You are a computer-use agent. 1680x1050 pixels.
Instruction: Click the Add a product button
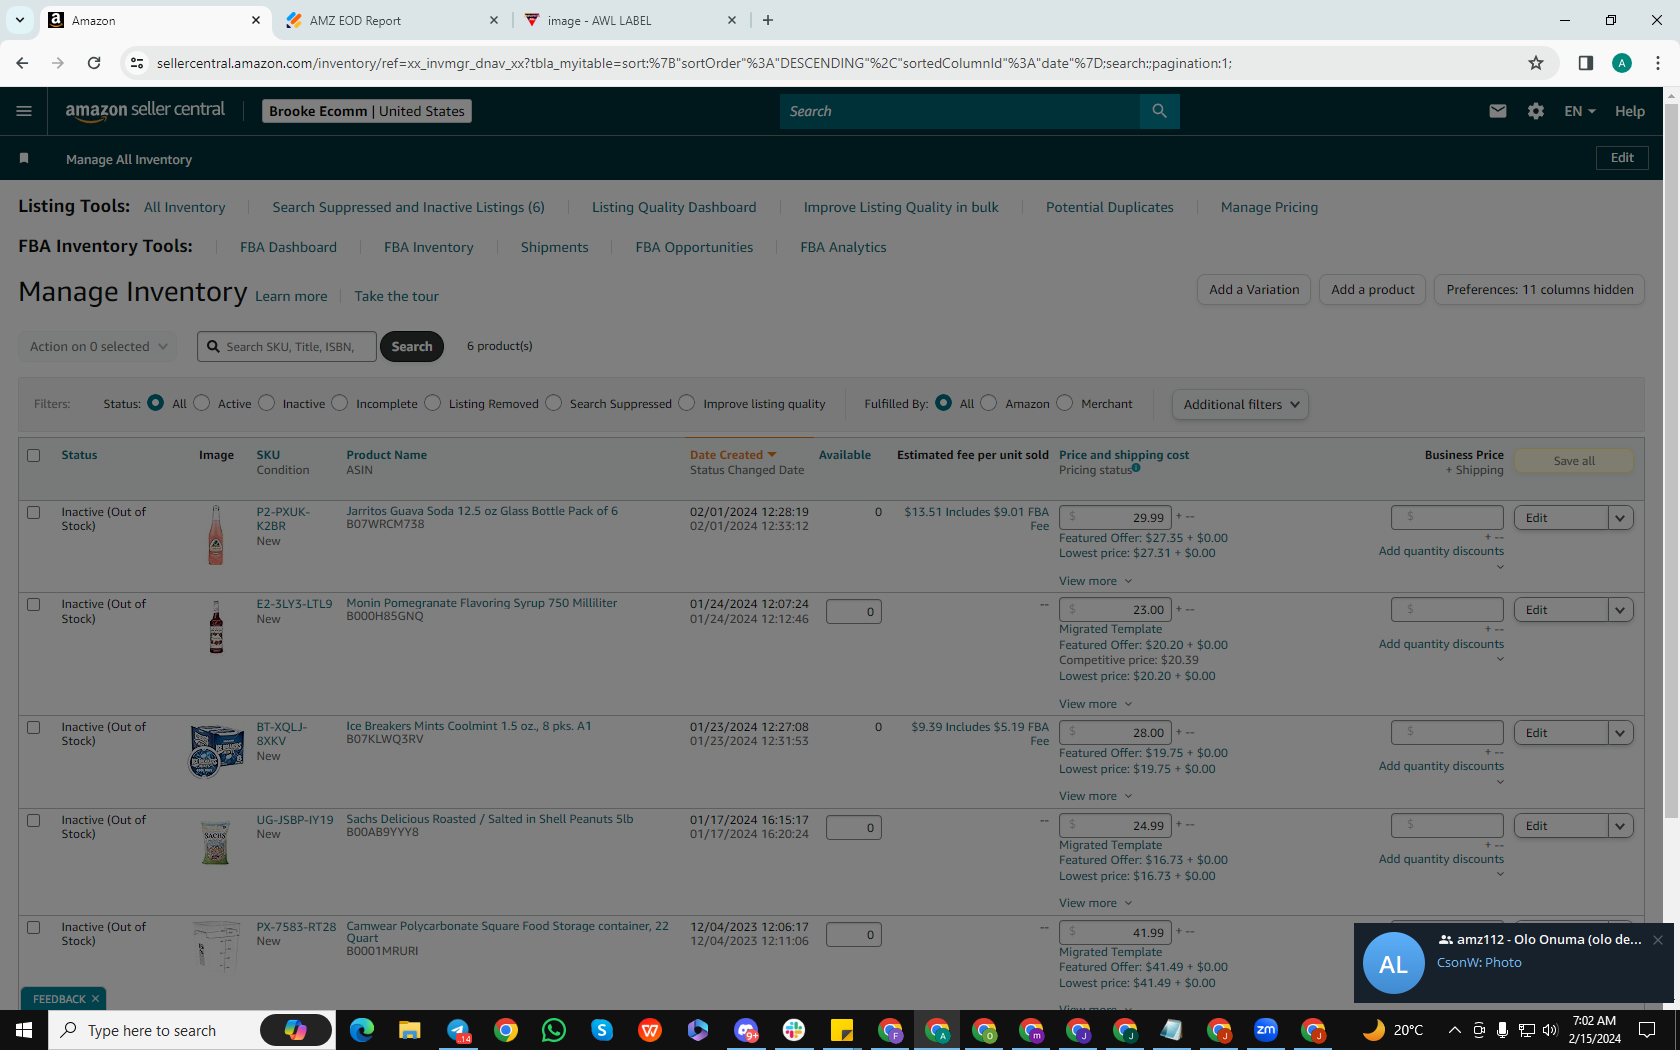coord(1372,290)
